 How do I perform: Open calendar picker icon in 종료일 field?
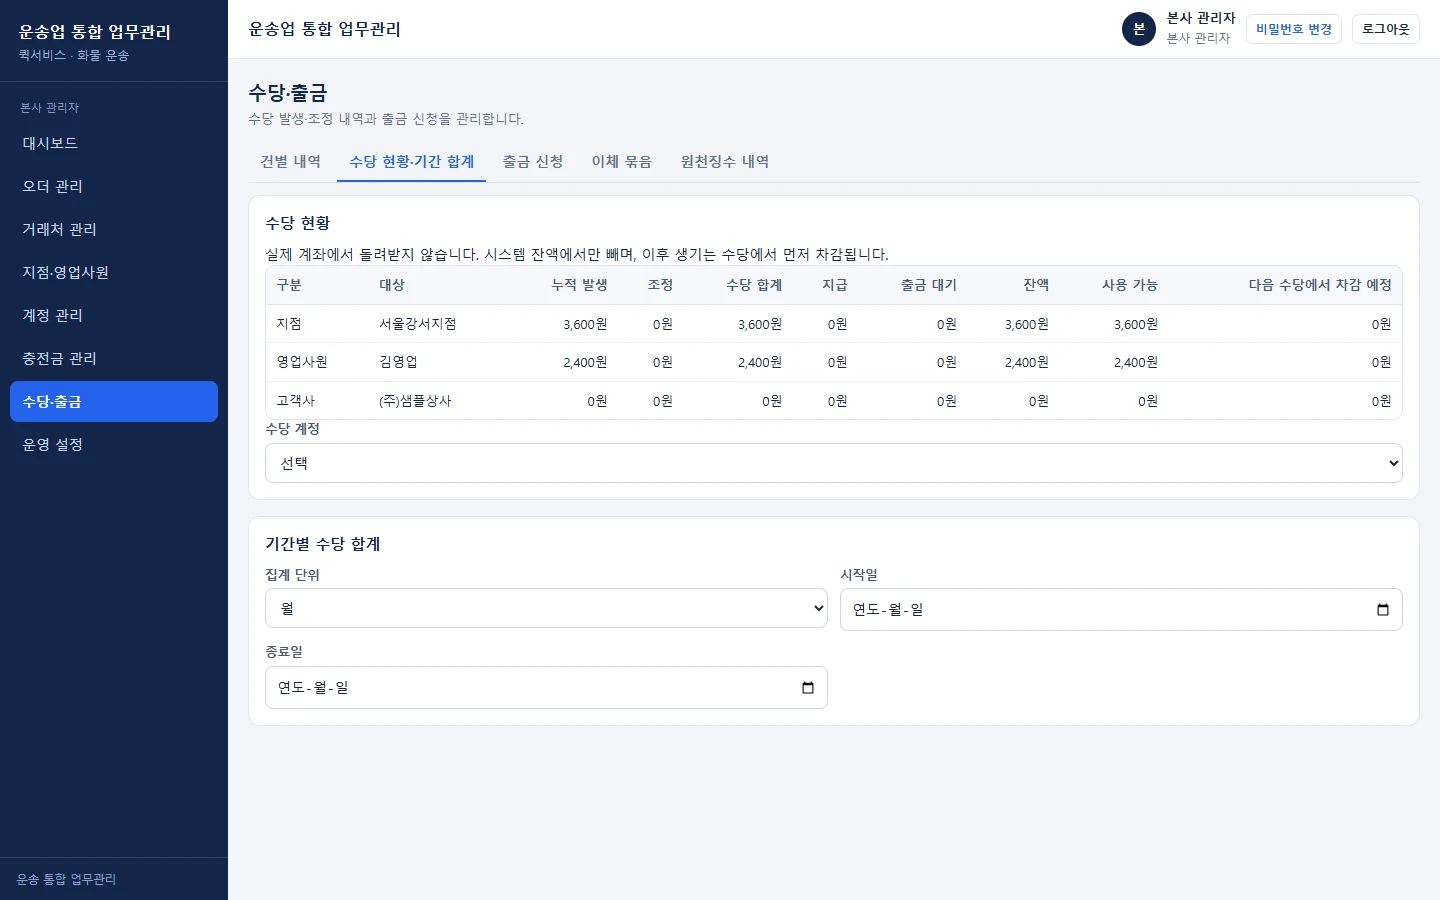pyautogui.click(x=808, y=688)
